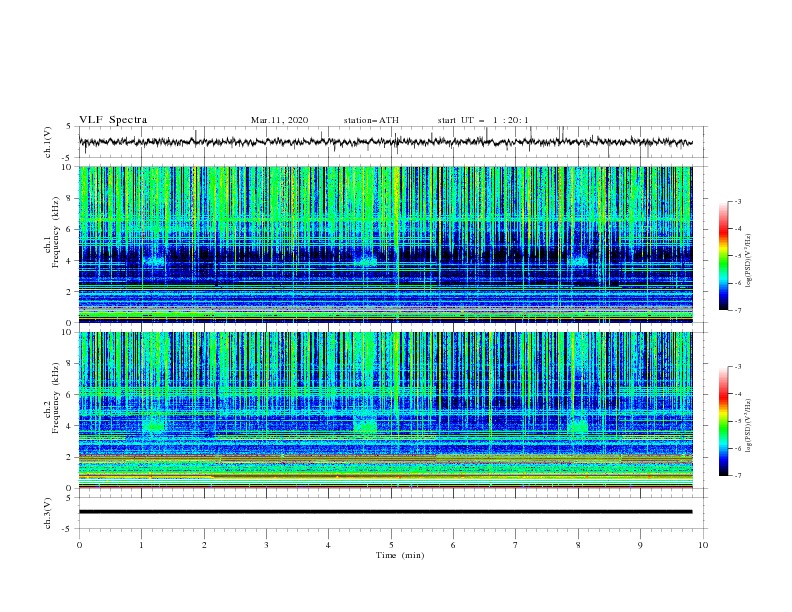Click the lower PSD color scale bar
Viewport: 792px width, 612px height.
724,421
